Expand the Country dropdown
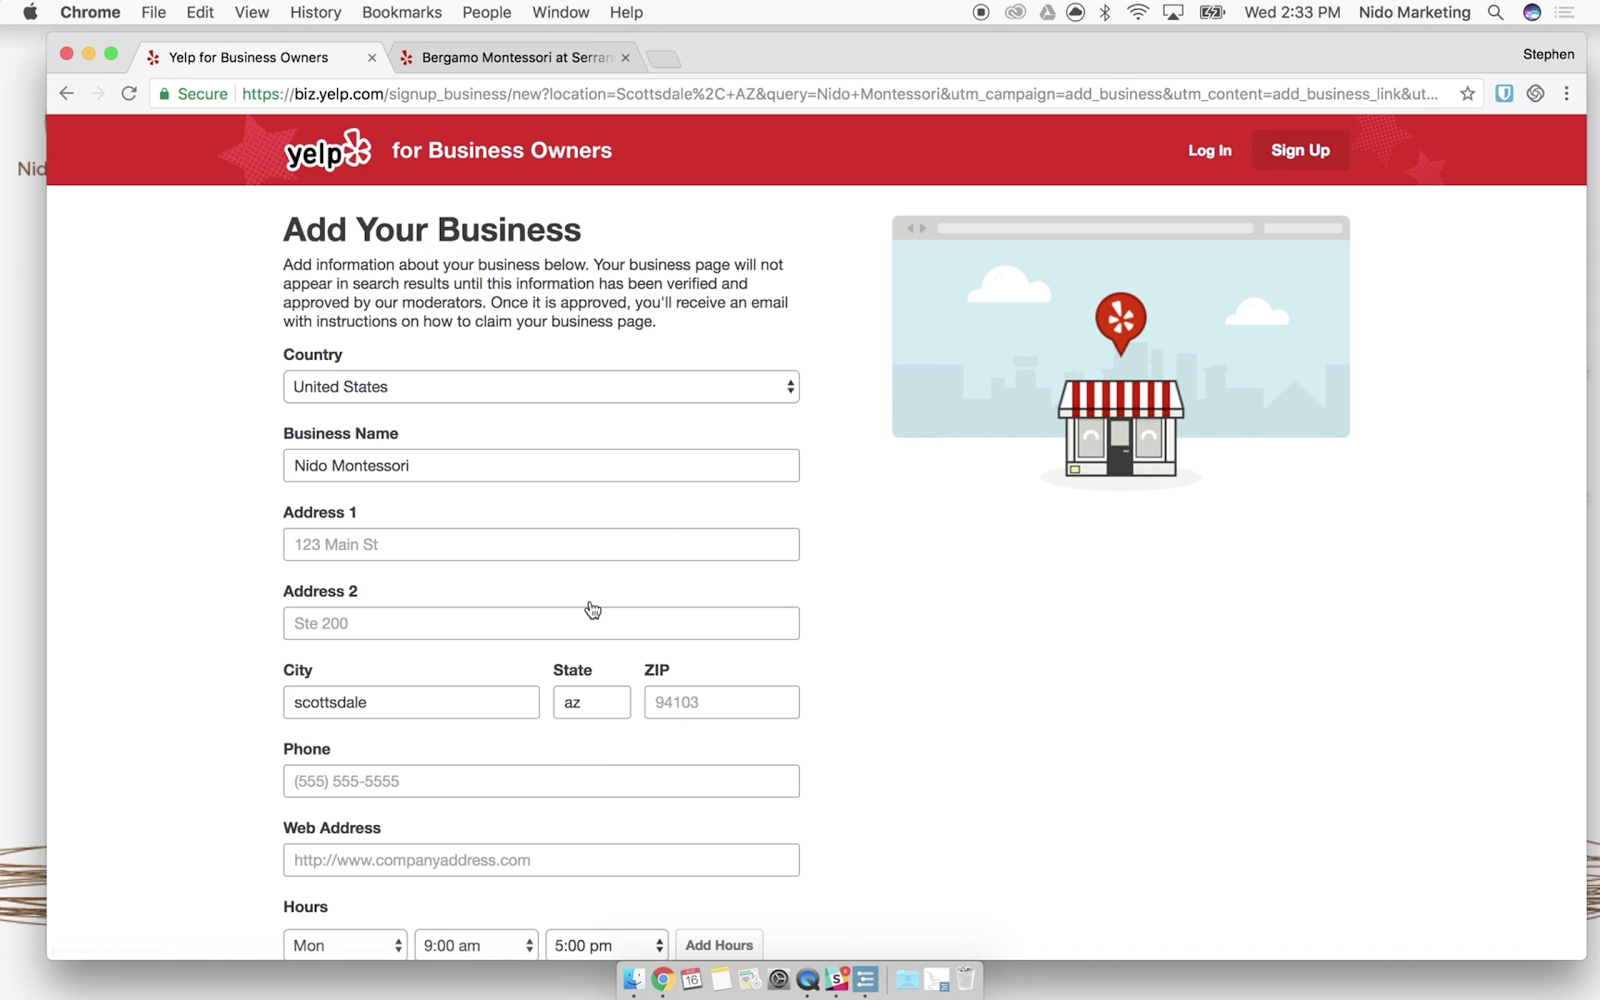This screenshot has height=1000, width=1600. tap(540, 387)
